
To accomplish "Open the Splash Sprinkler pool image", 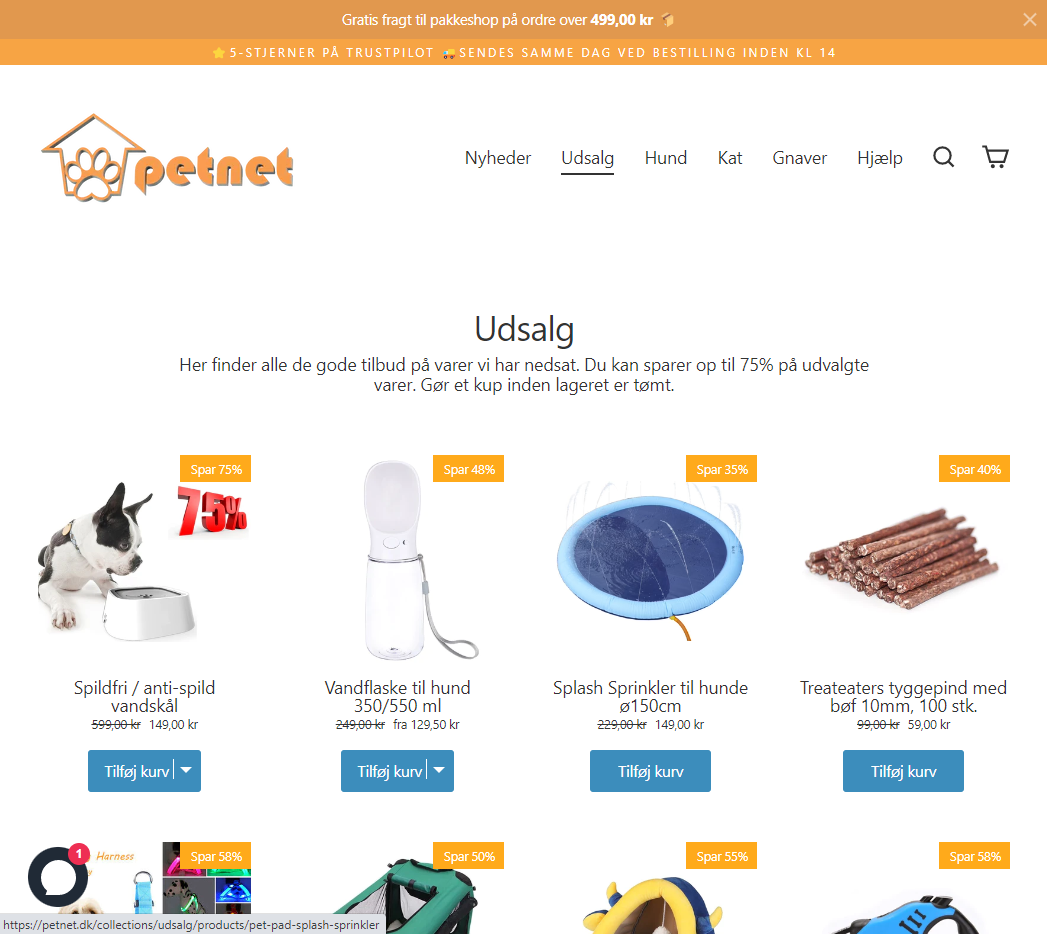I will pos(650,559).
